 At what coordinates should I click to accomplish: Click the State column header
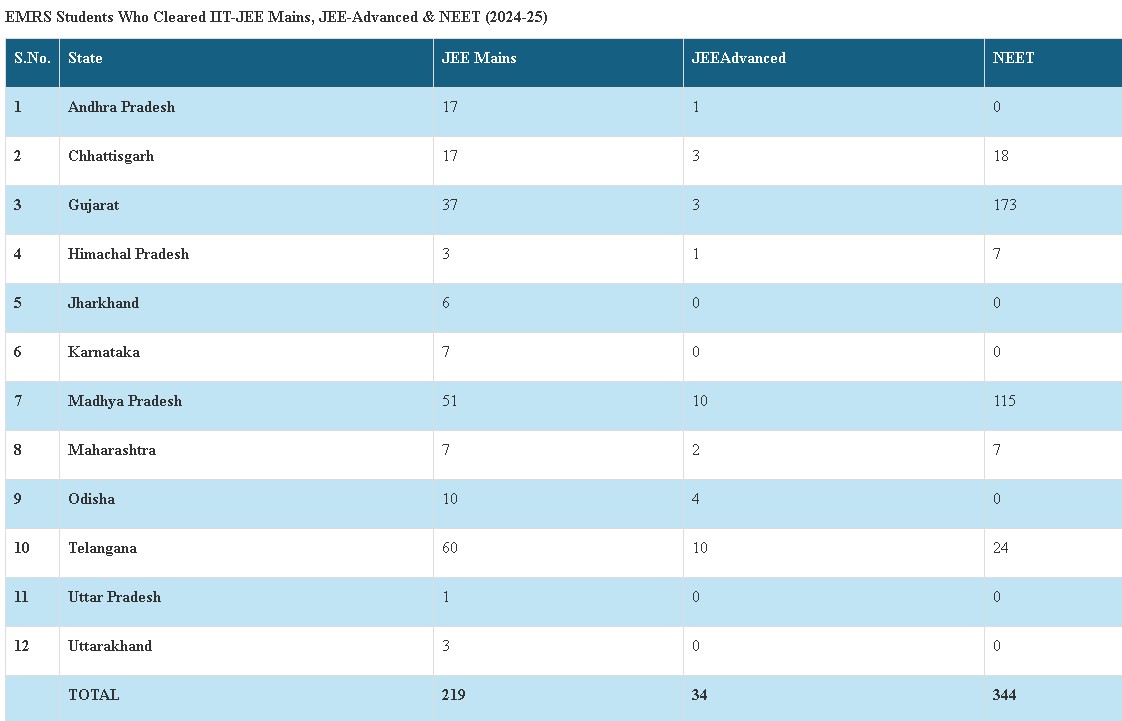pyautogui.click(x=85, y=58)
